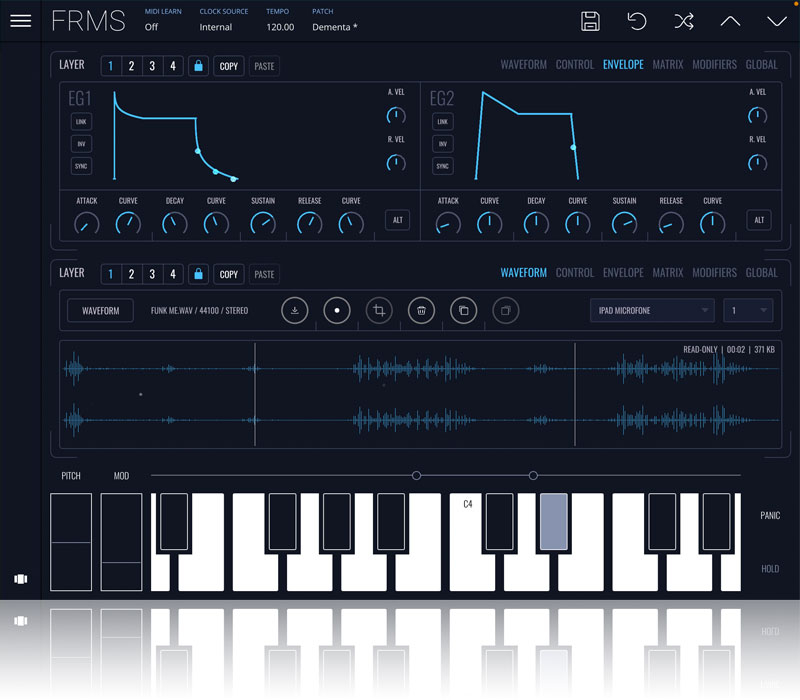Delete the sample with the trash icon
The height and width of the screenshot is (700, 800).
[422, 311]
